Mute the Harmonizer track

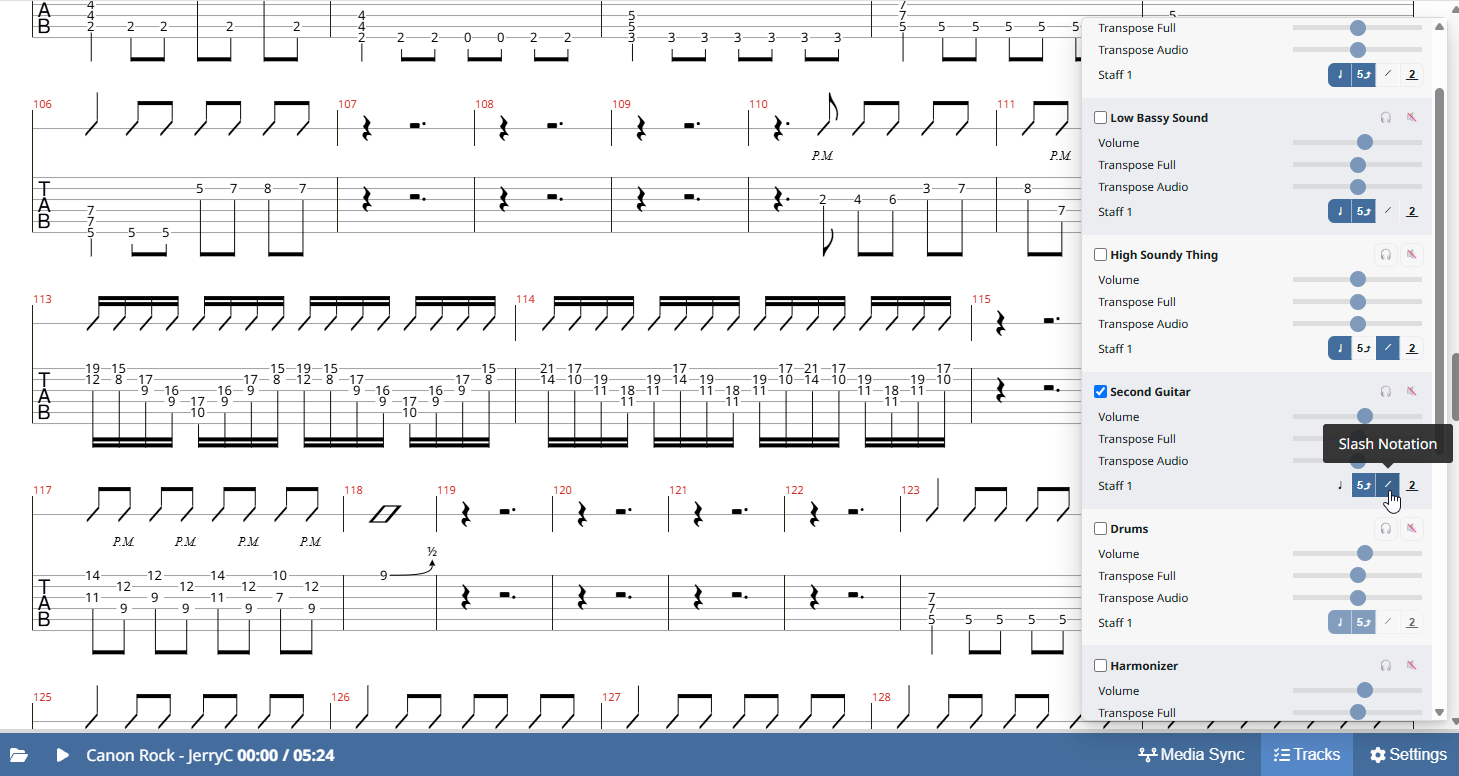(x=1411, y=666)
